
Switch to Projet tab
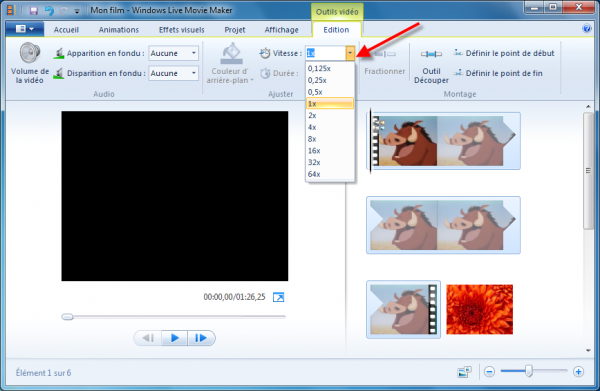pos(235,30)
